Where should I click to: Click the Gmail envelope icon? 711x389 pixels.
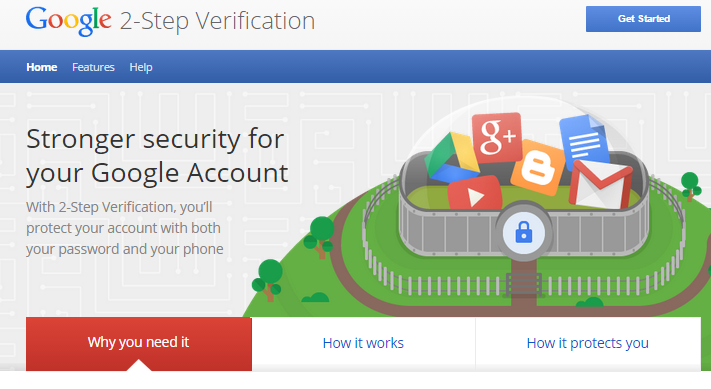click(x=600, y=185)
